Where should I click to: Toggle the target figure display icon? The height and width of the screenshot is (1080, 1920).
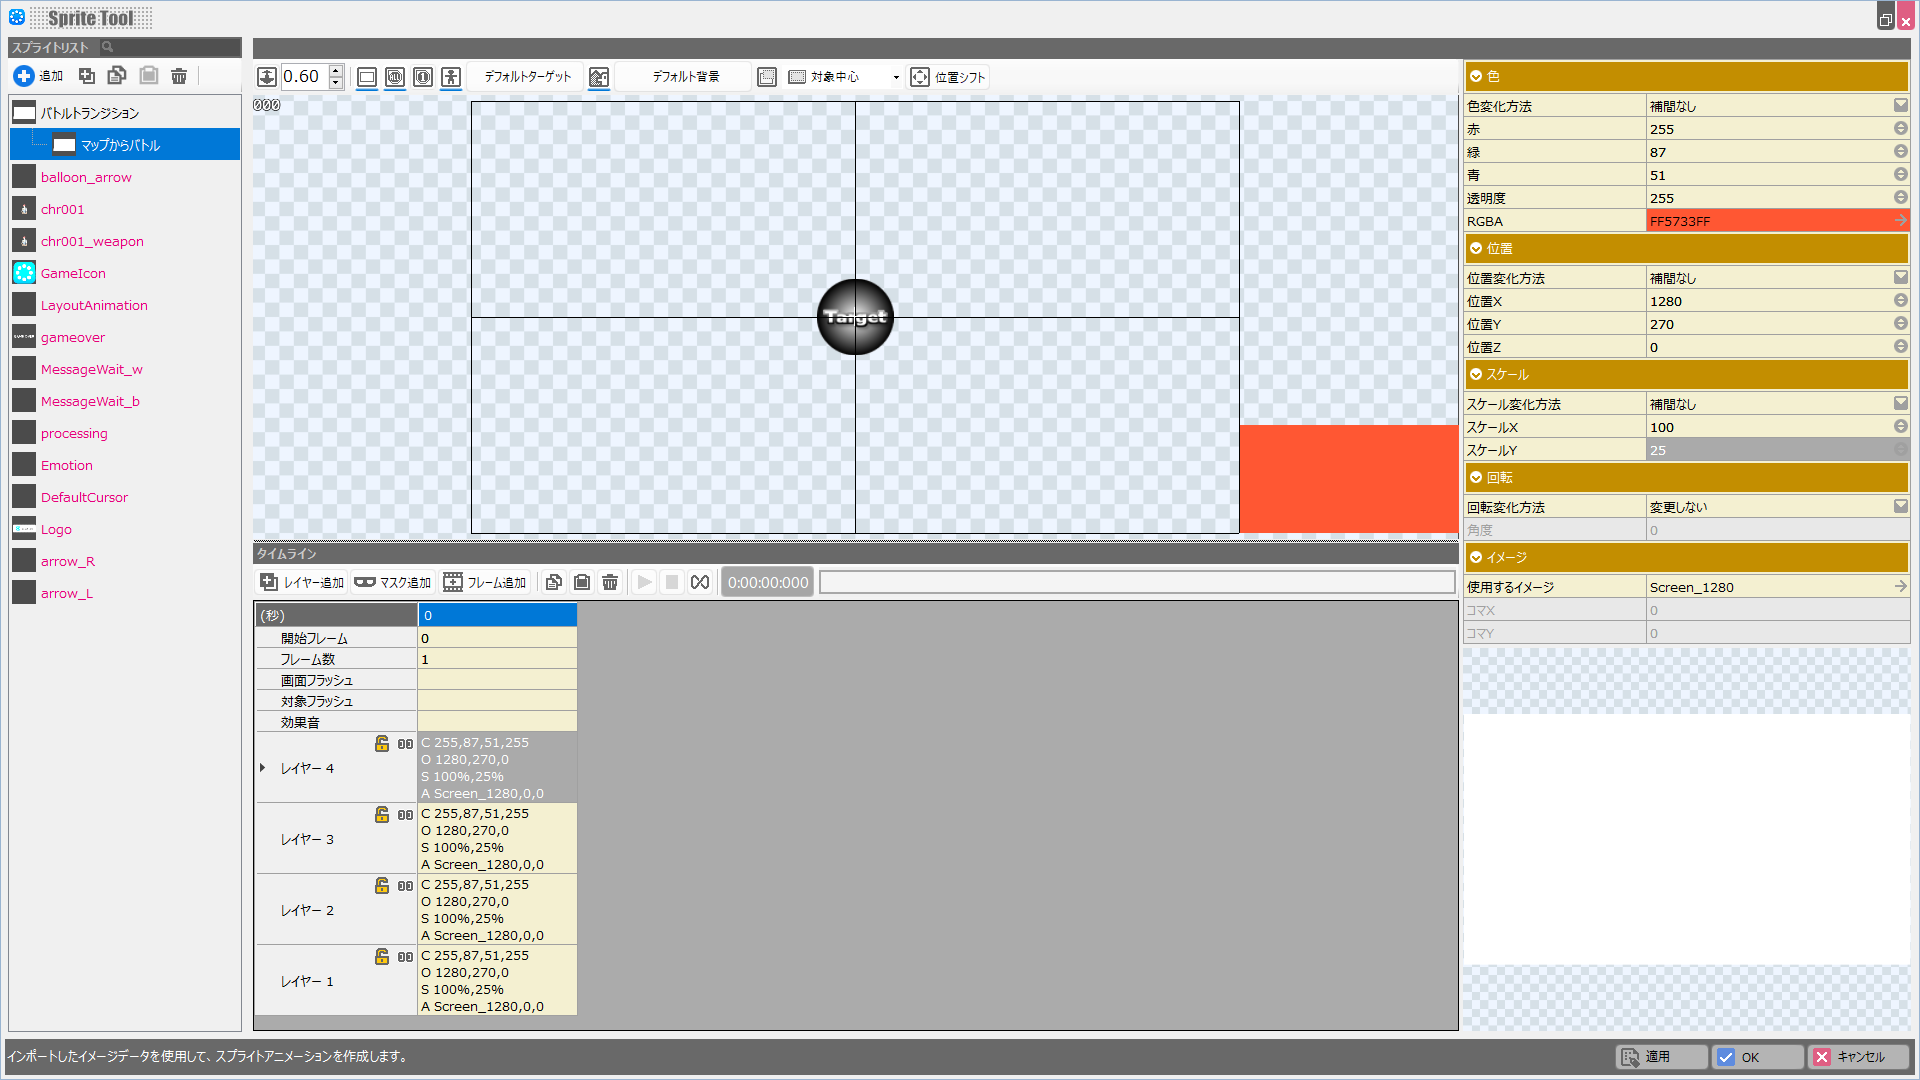click(x=451, y=77)
